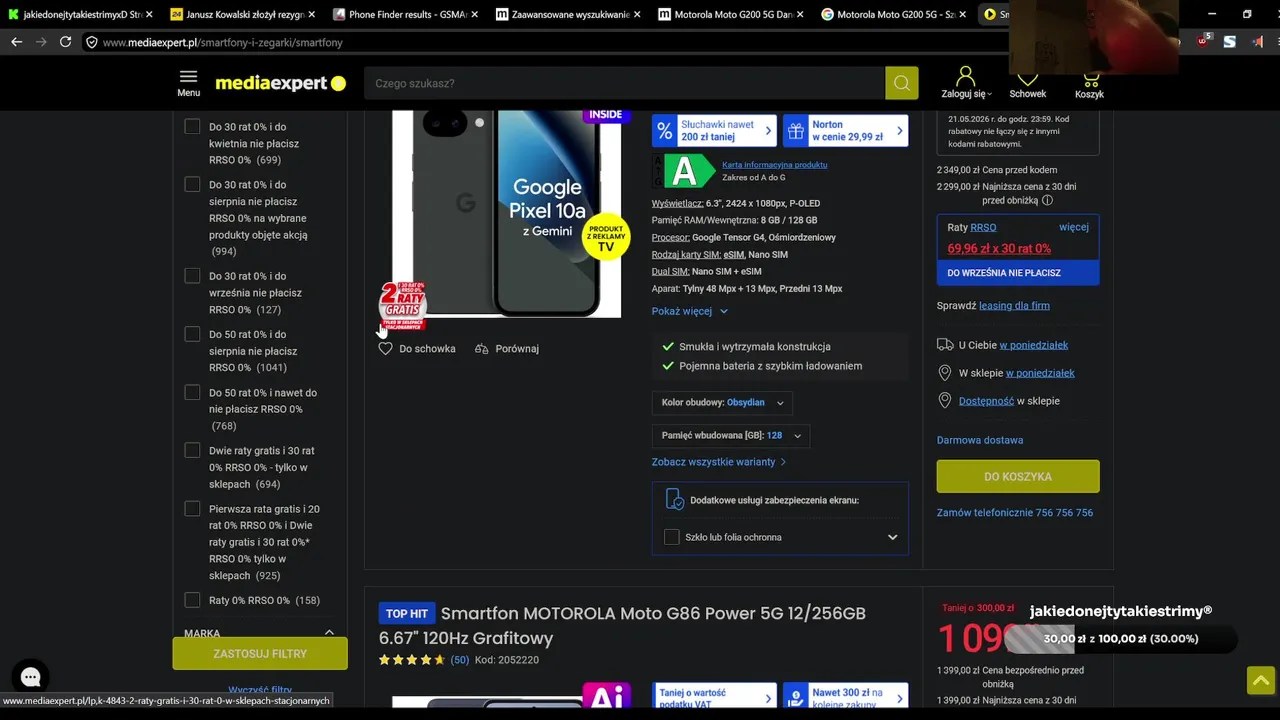The width and height of the screenshot is (1280, 720).
Task: Close the Janusz Kowalski browser tab
Action: (311, 15)
